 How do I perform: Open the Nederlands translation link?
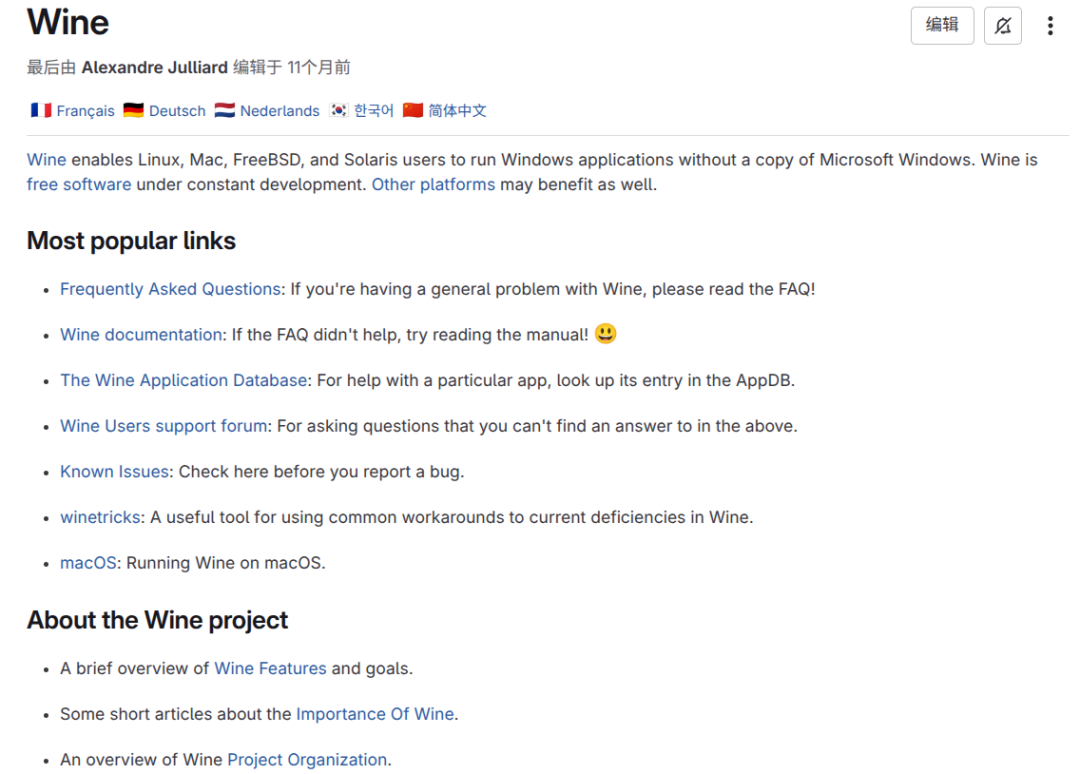(280, 111)
